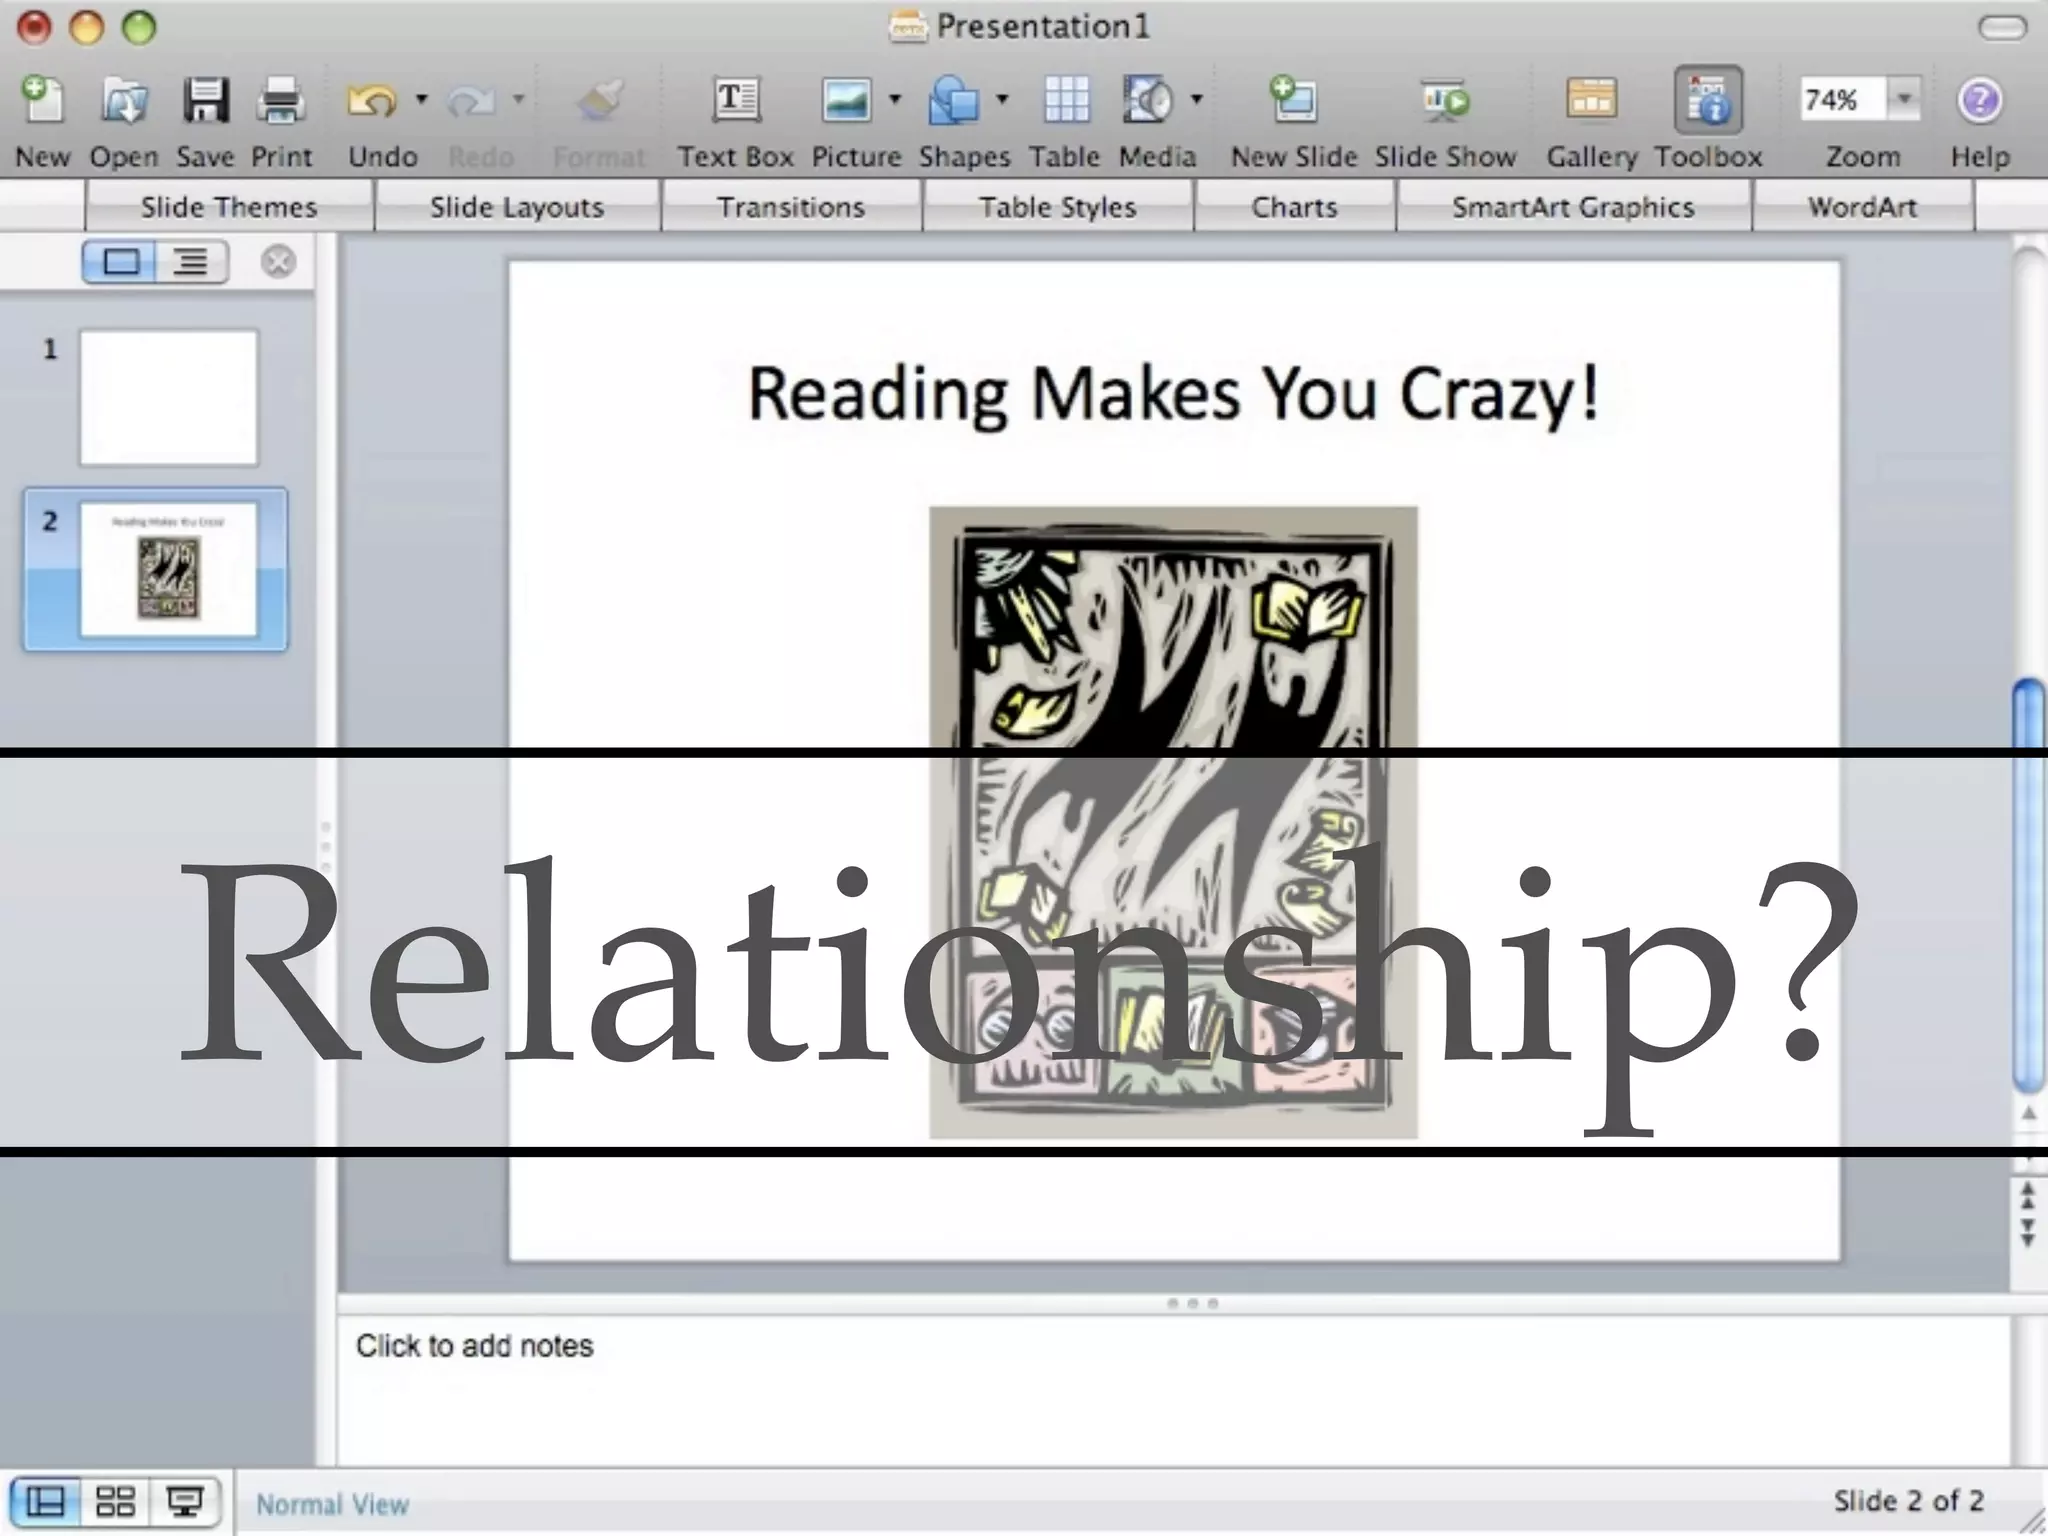Insert a Text Box

point(736,101)
